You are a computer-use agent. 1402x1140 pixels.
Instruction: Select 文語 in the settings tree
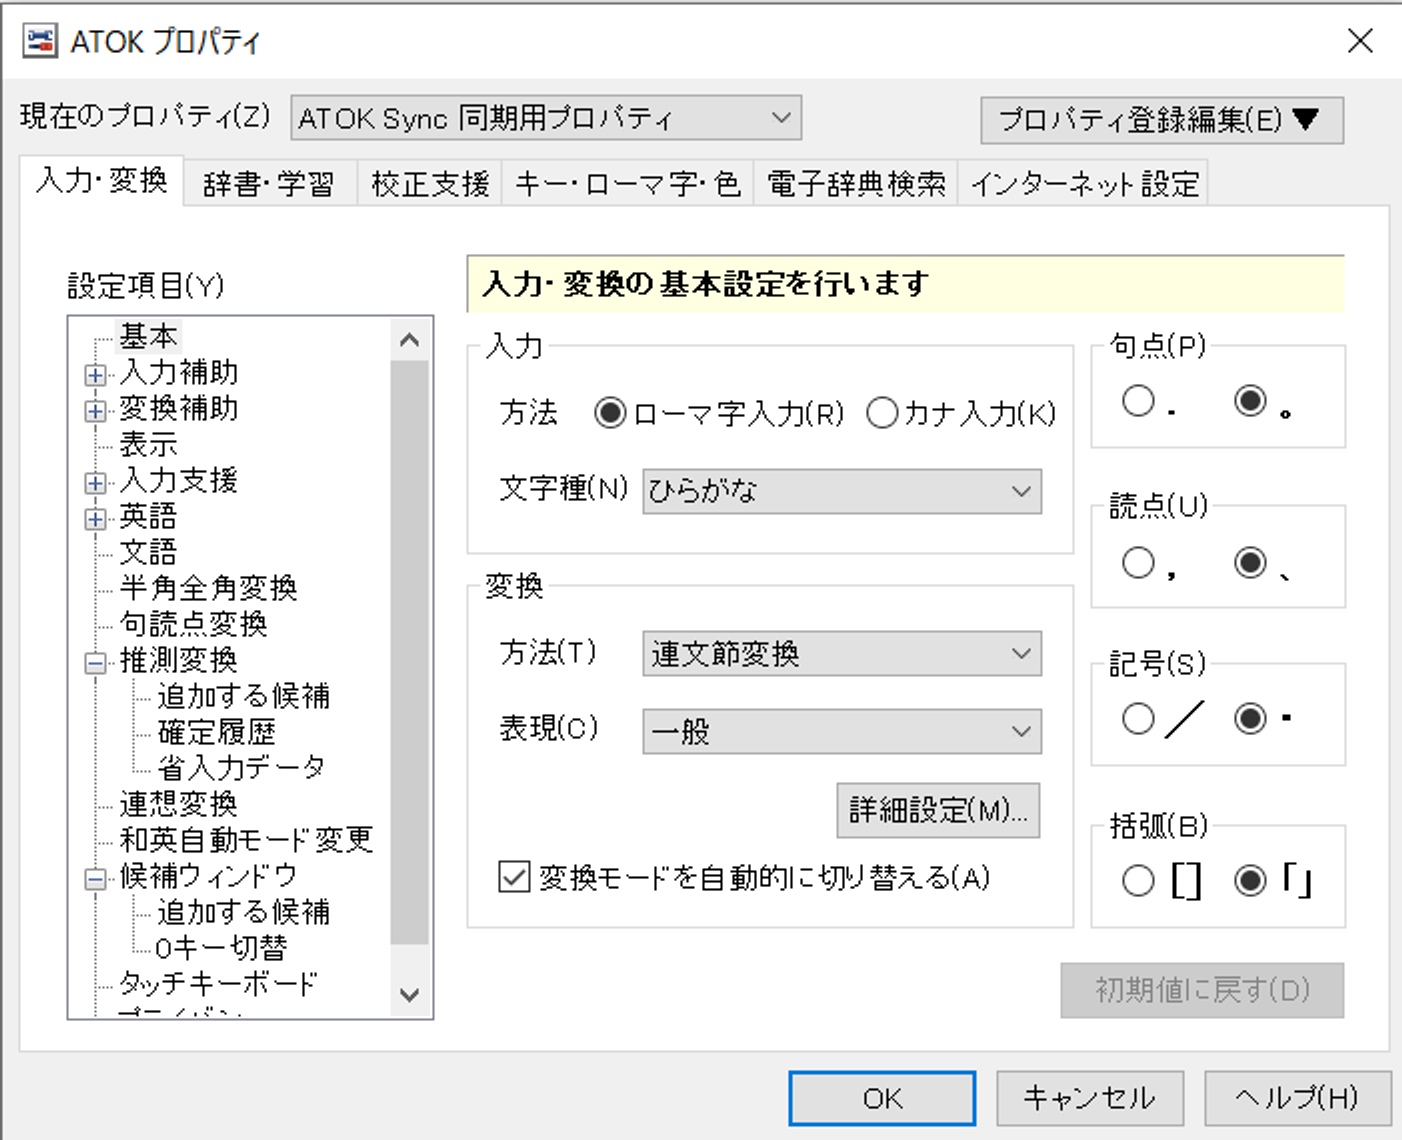(x=148, y=552)
